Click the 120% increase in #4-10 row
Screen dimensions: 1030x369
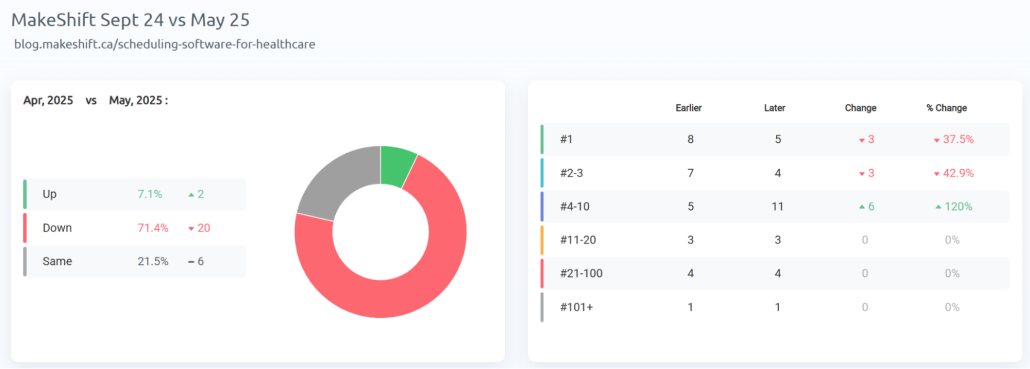(x=953, y=207)
